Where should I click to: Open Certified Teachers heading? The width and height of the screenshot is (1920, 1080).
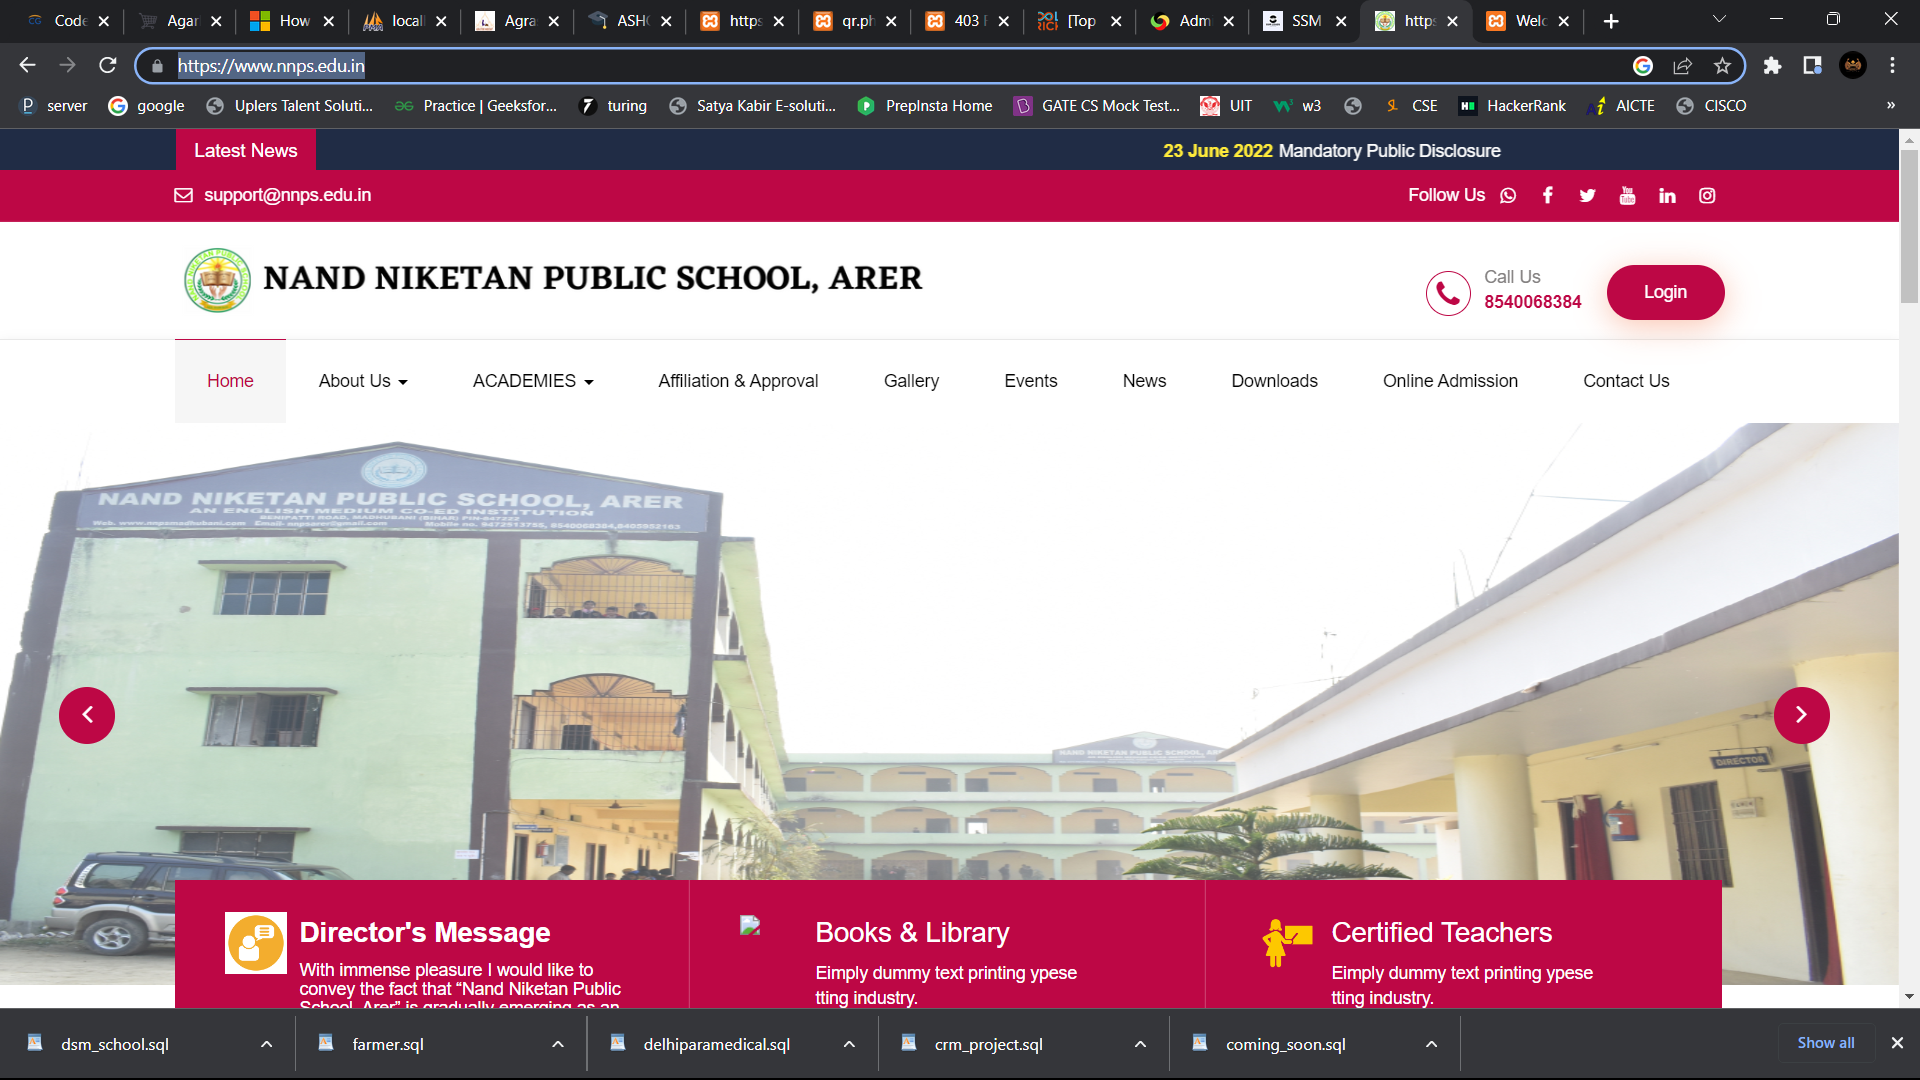[x=1441, y=933]
